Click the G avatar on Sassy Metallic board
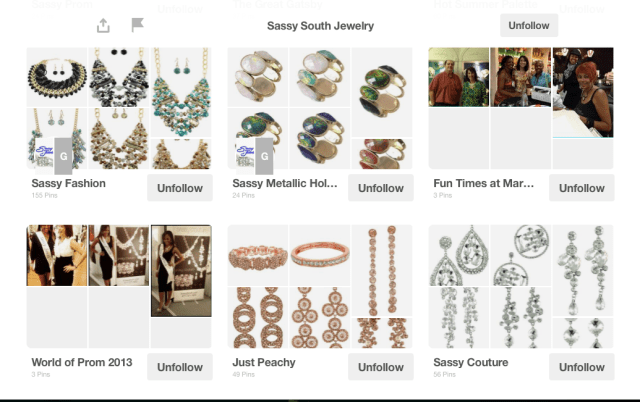 point(264,156)
